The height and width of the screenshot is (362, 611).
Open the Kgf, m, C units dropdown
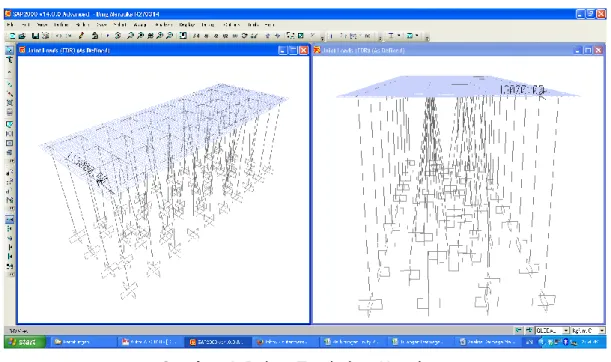pos(588,330)
